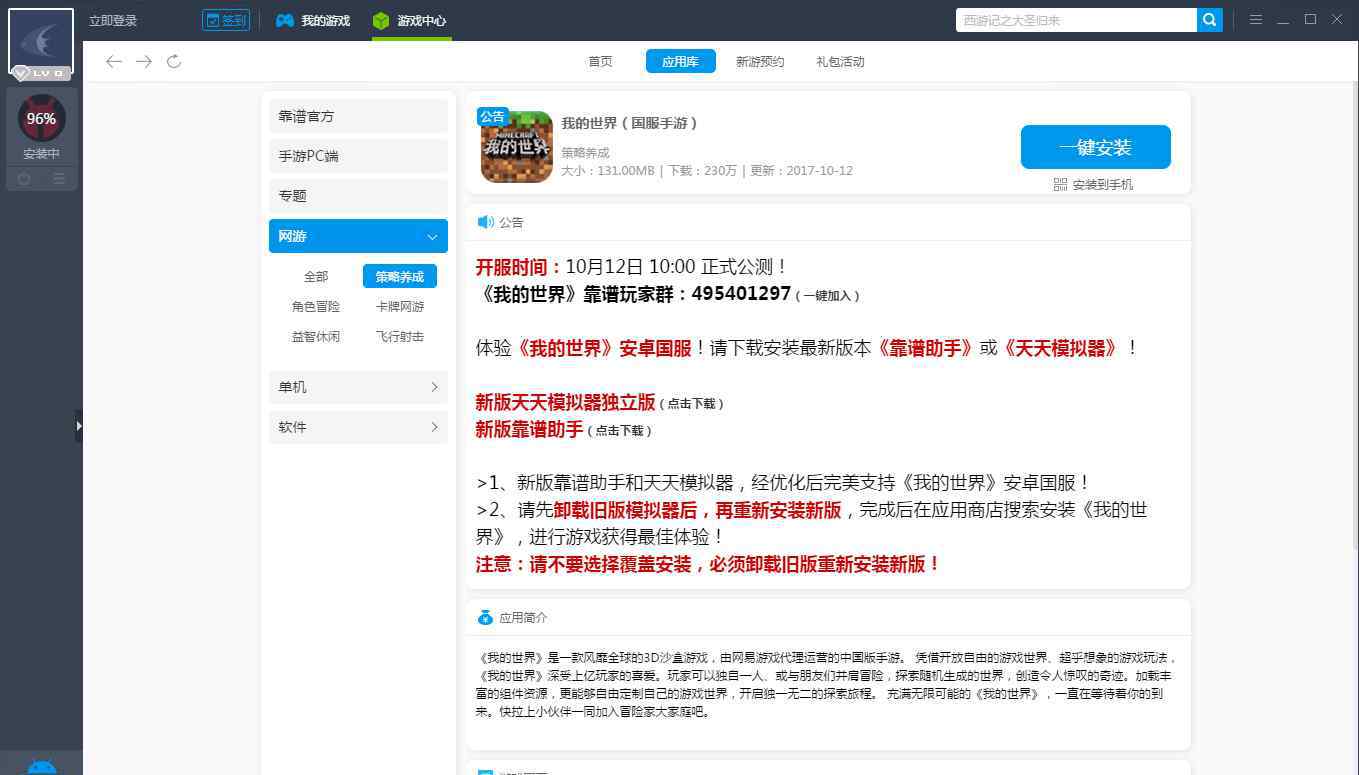The height and width of the screenshot is (775, 1359).
Task: Open the list menu icon under installing game
Action: coord(59,179)
